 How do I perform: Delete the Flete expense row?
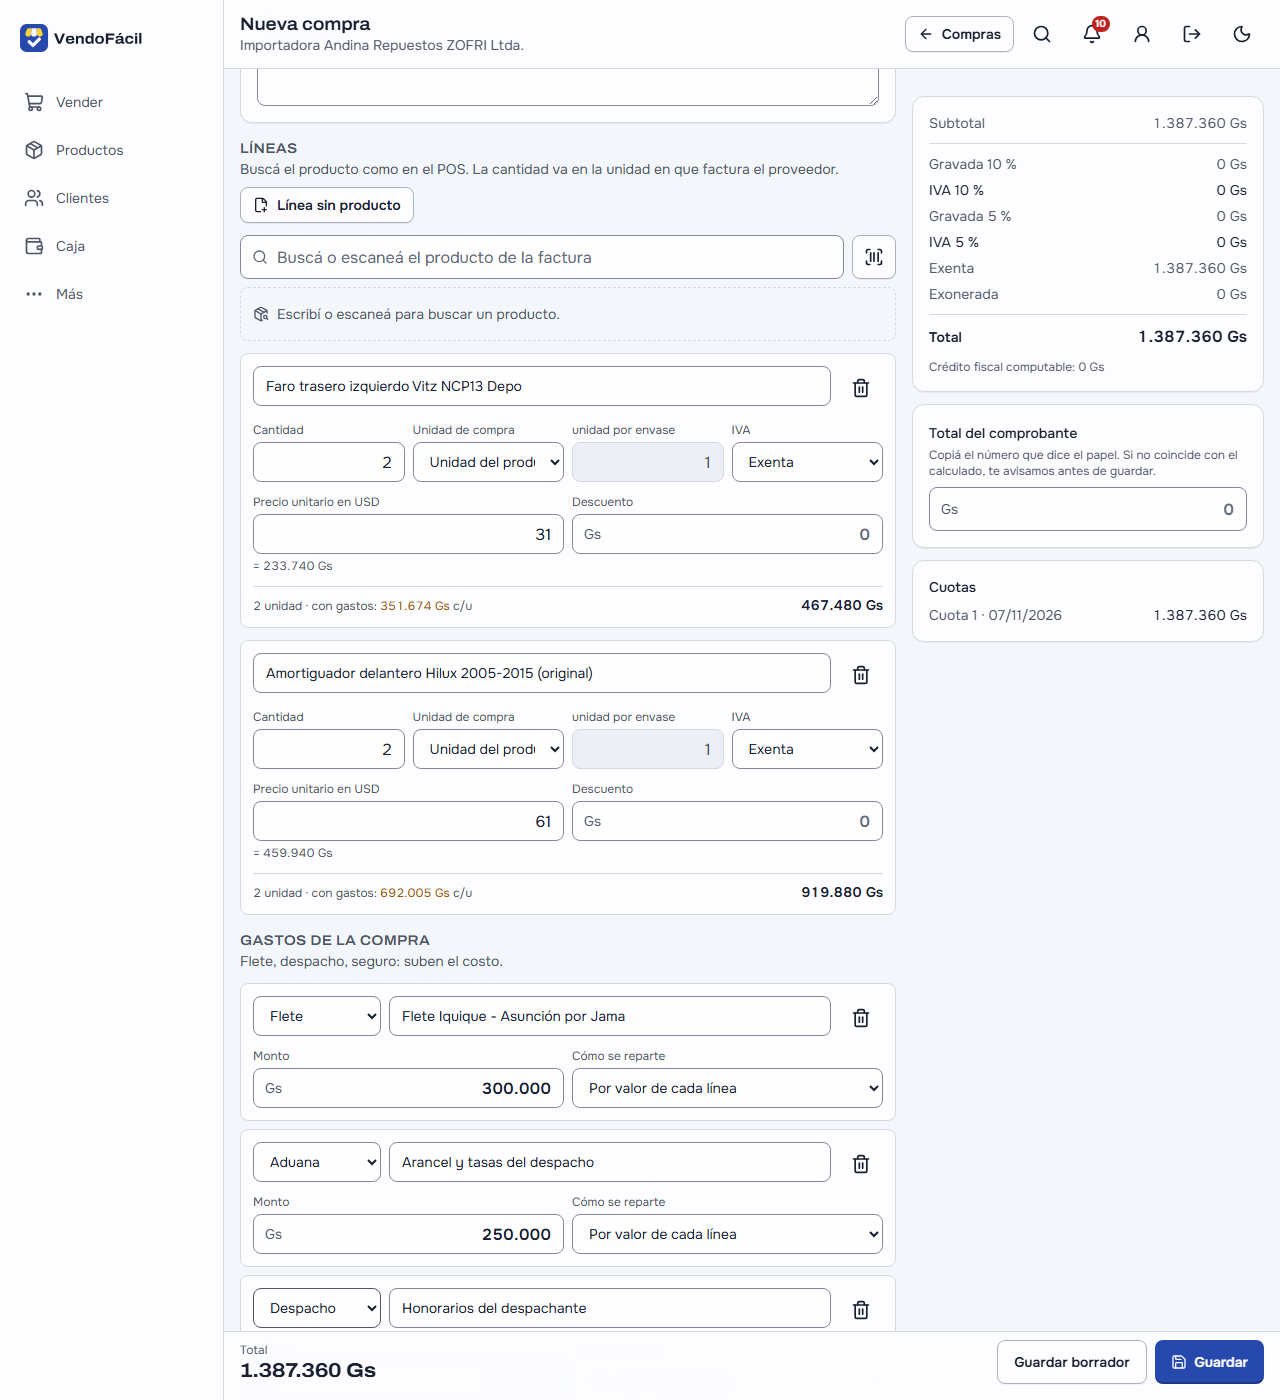click(x=861, y=1018)
